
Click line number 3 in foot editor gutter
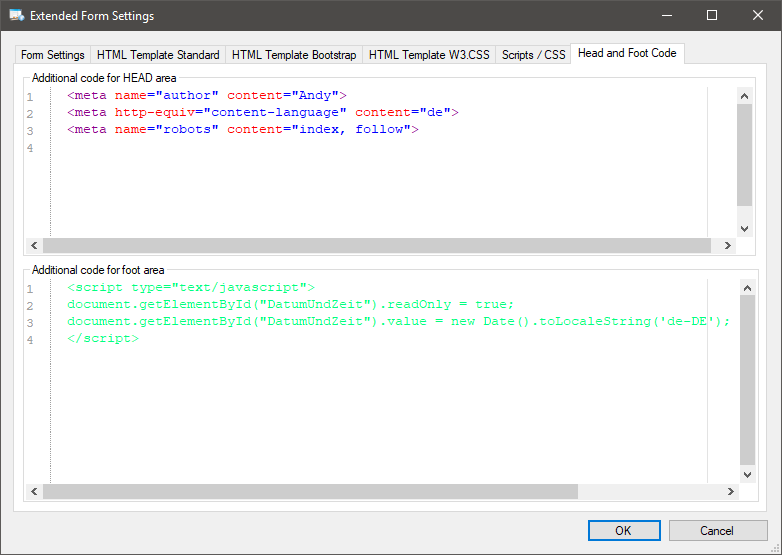click(x=30, y=323)
